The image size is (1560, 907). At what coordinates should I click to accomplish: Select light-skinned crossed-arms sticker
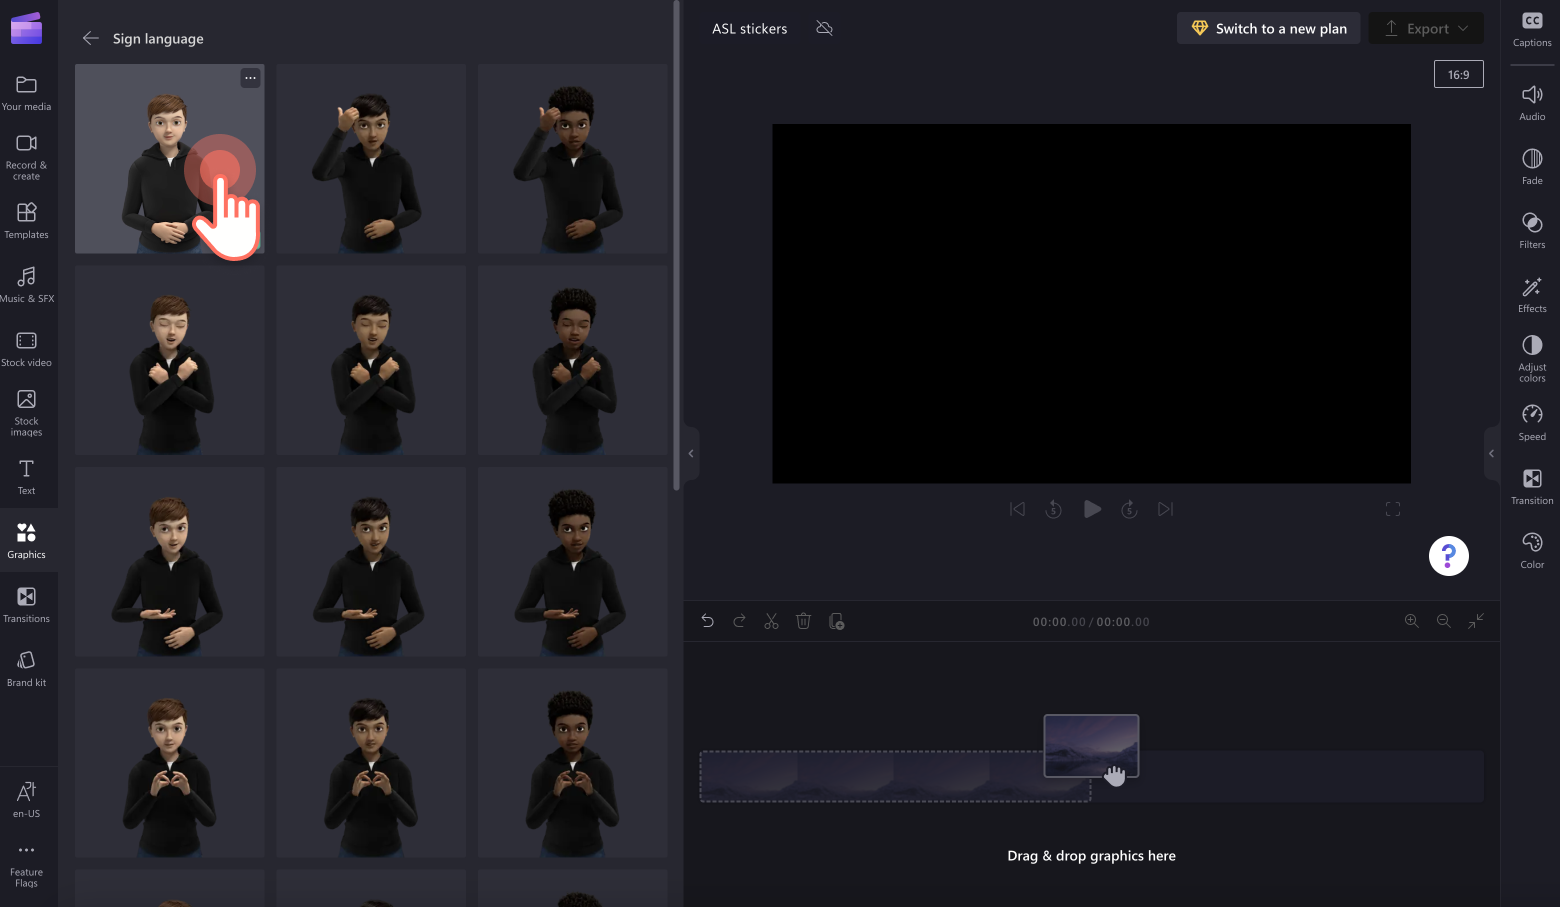click(170, 360)
